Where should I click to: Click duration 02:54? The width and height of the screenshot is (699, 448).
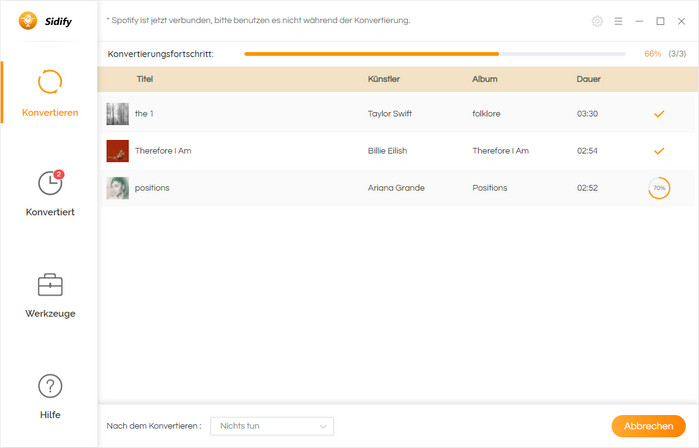tap(587, 151)
